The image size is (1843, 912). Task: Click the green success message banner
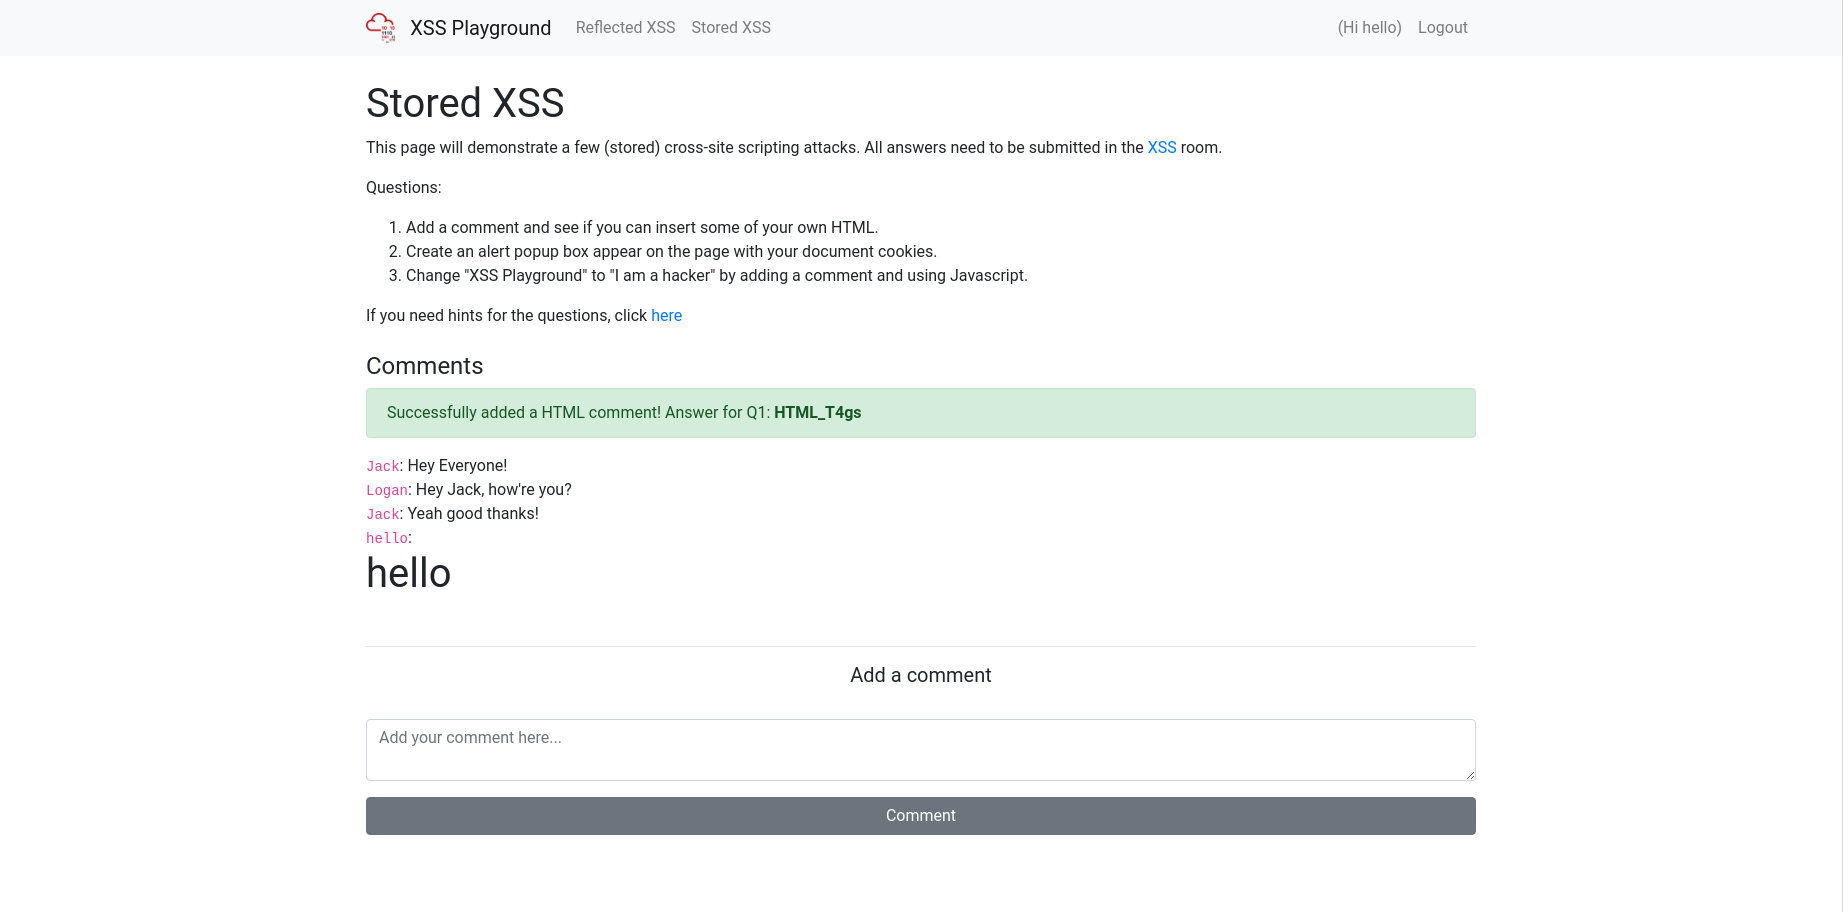pyautogui.click(x=1100, y=413)
